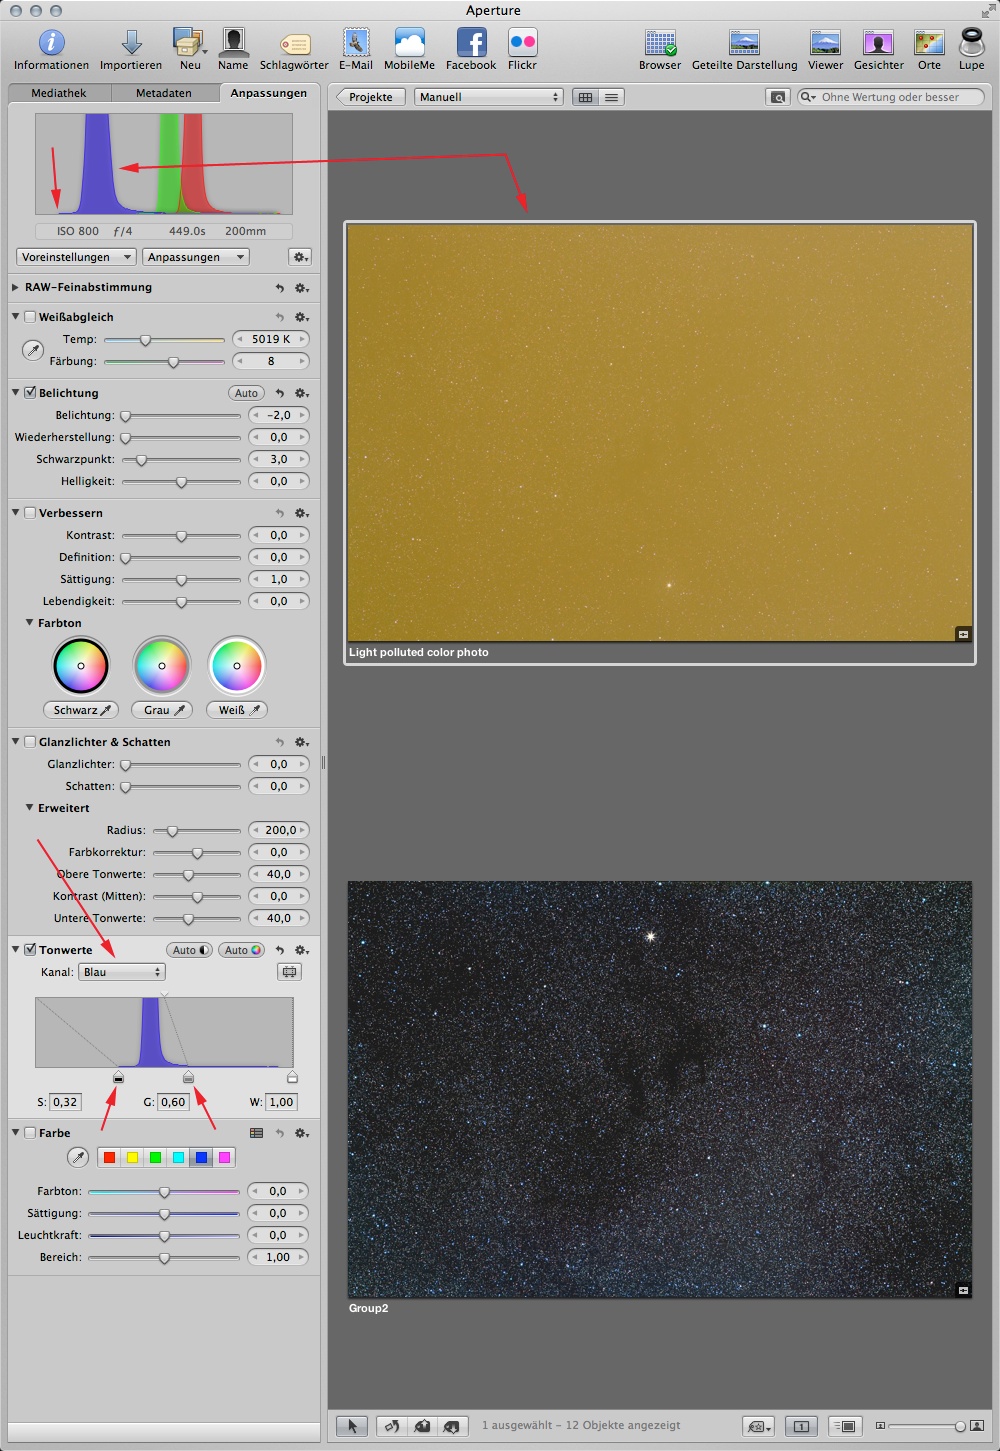Click the Importieren toolbar icon

click(x=131, y=42)
